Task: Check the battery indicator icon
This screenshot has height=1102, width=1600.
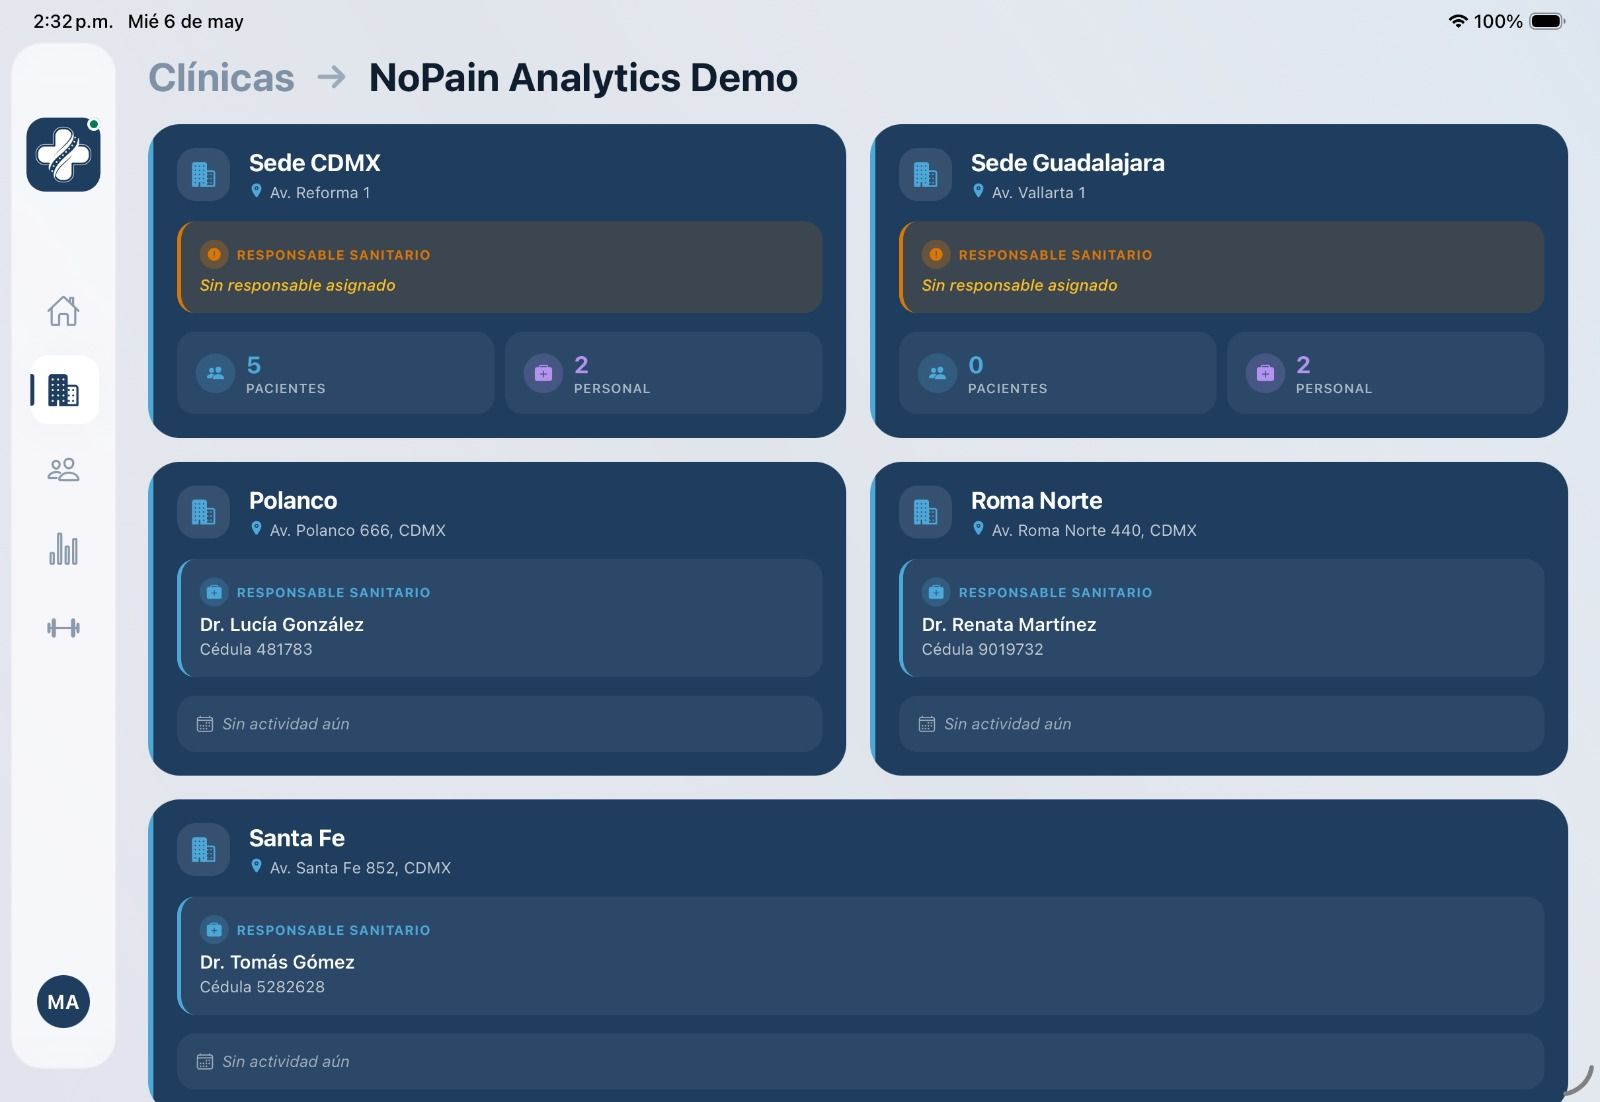Action: (1547, 21)
